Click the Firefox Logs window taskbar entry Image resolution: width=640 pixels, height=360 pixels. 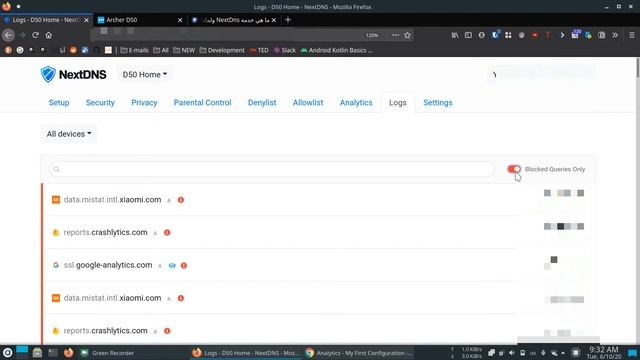247,353
